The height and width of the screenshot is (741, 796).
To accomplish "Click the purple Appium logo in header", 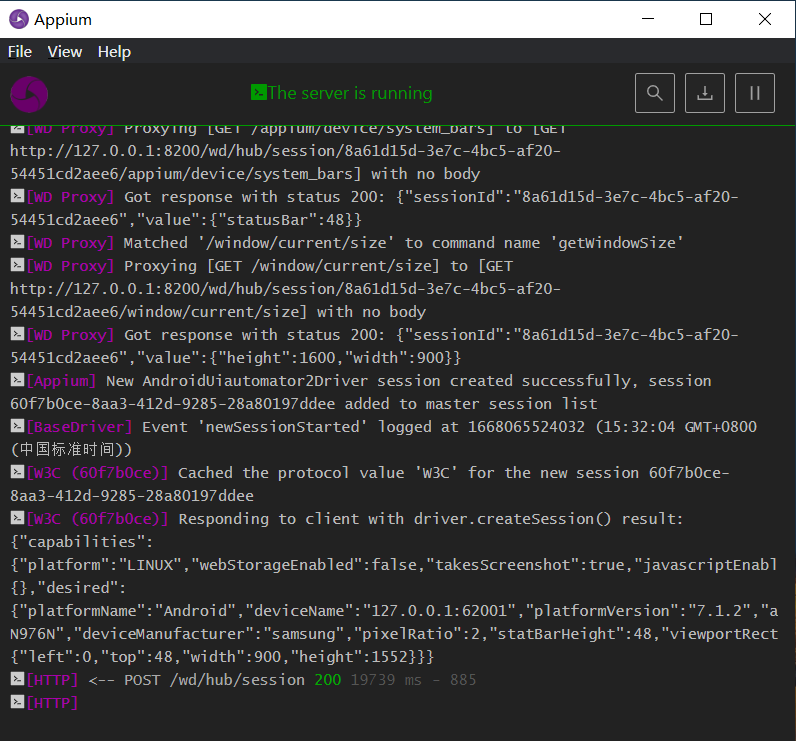I will pos(29,94).
